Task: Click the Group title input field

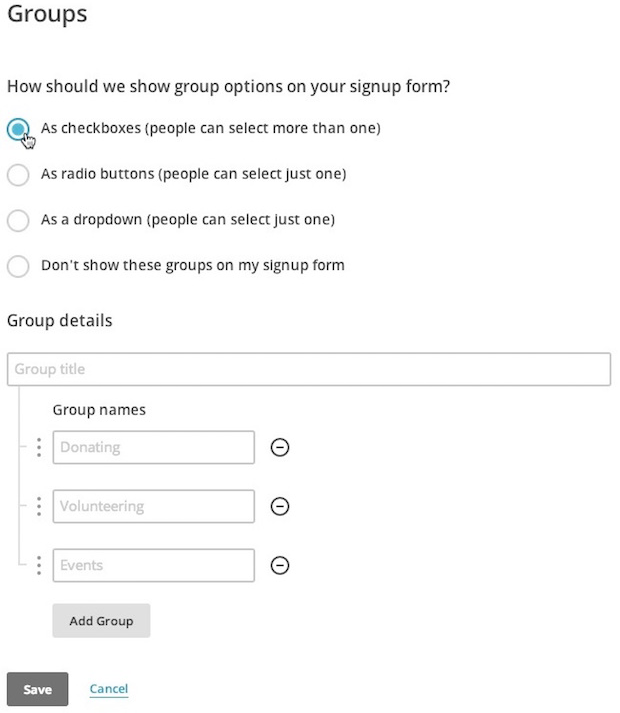Action: pyautogui.click(x=309, y=369)
